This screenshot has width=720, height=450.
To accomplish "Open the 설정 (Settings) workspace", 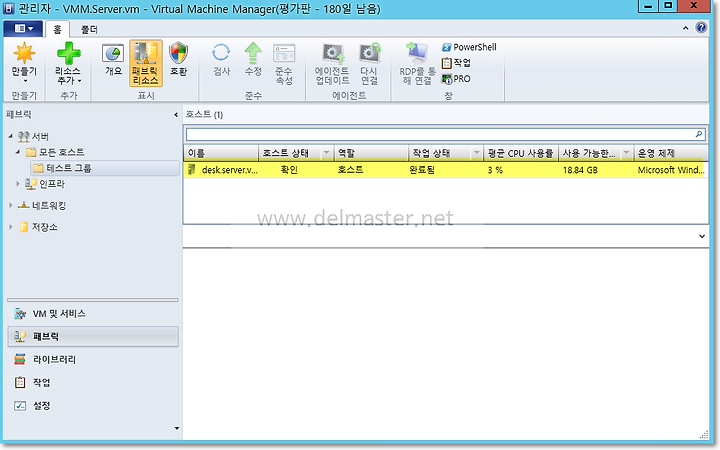I will [x=93, y=406].
